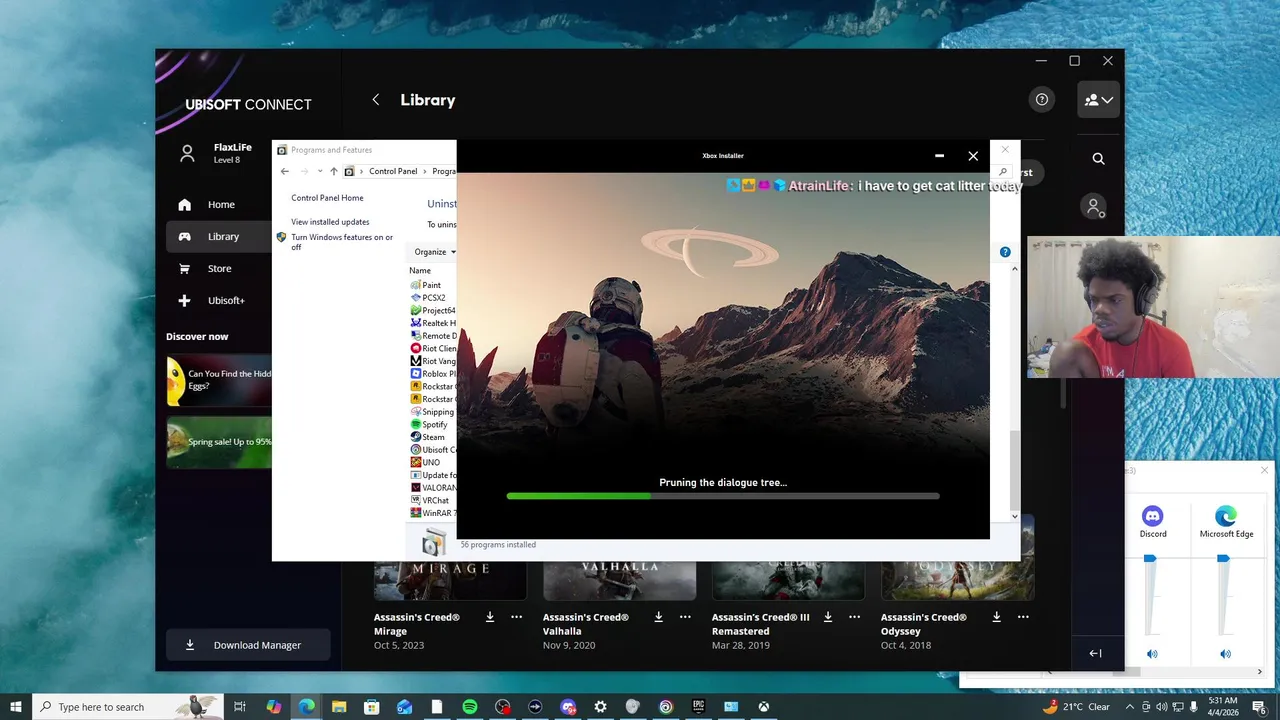
Task: Click View installed updates link
Action: tap(330, 222)
